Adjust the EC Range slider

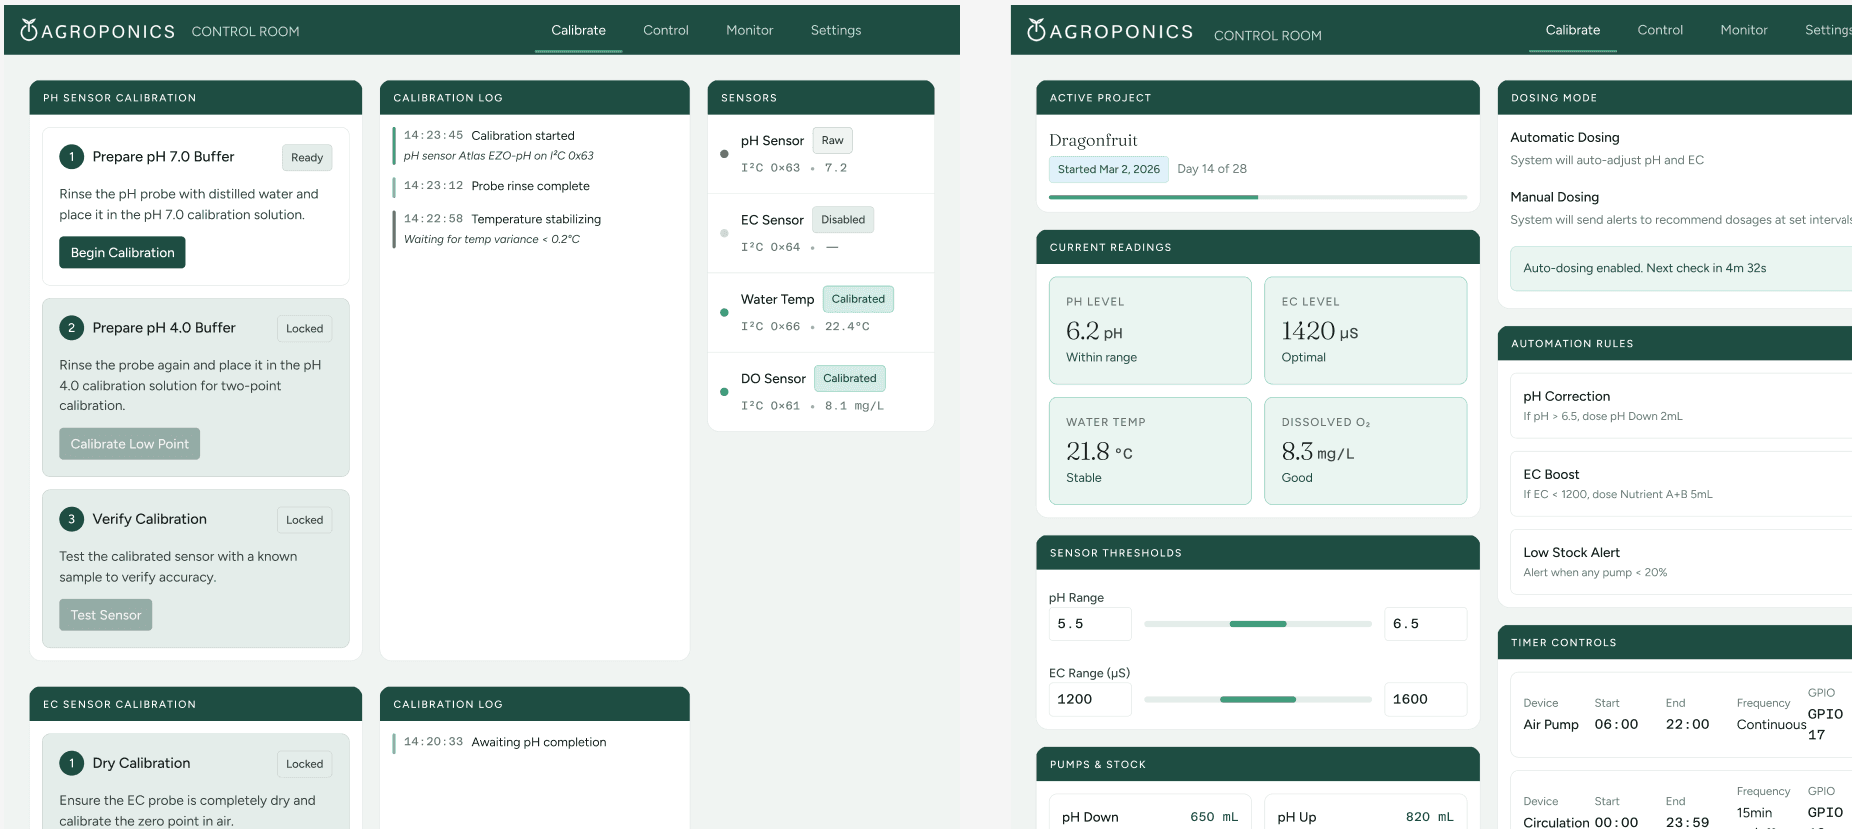[1258, 699]
